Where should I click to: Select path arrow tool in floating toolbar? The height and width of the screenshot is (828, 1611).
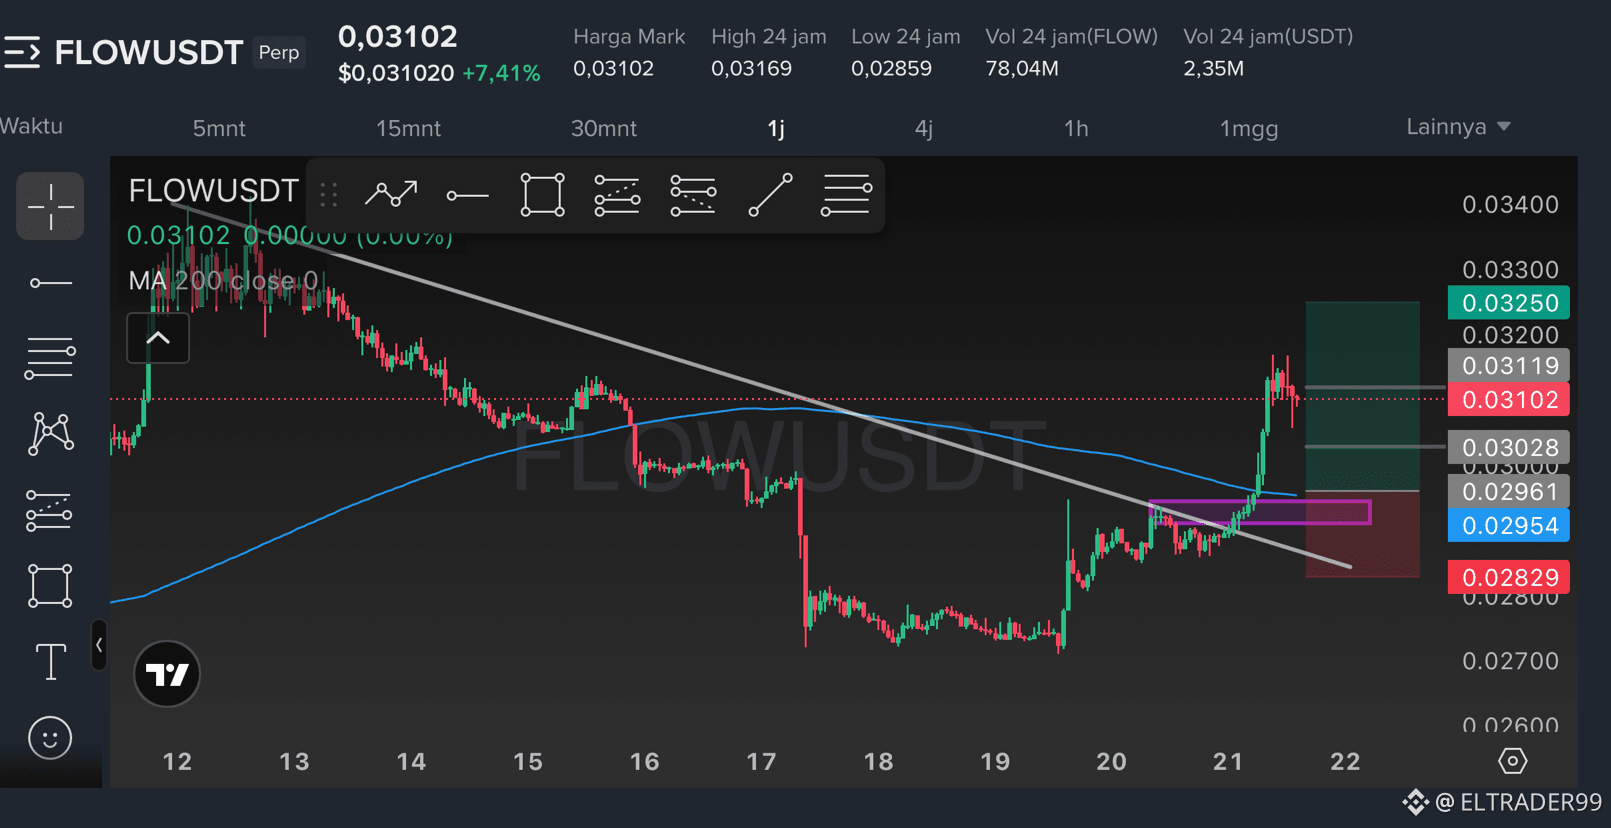(391, 194)
